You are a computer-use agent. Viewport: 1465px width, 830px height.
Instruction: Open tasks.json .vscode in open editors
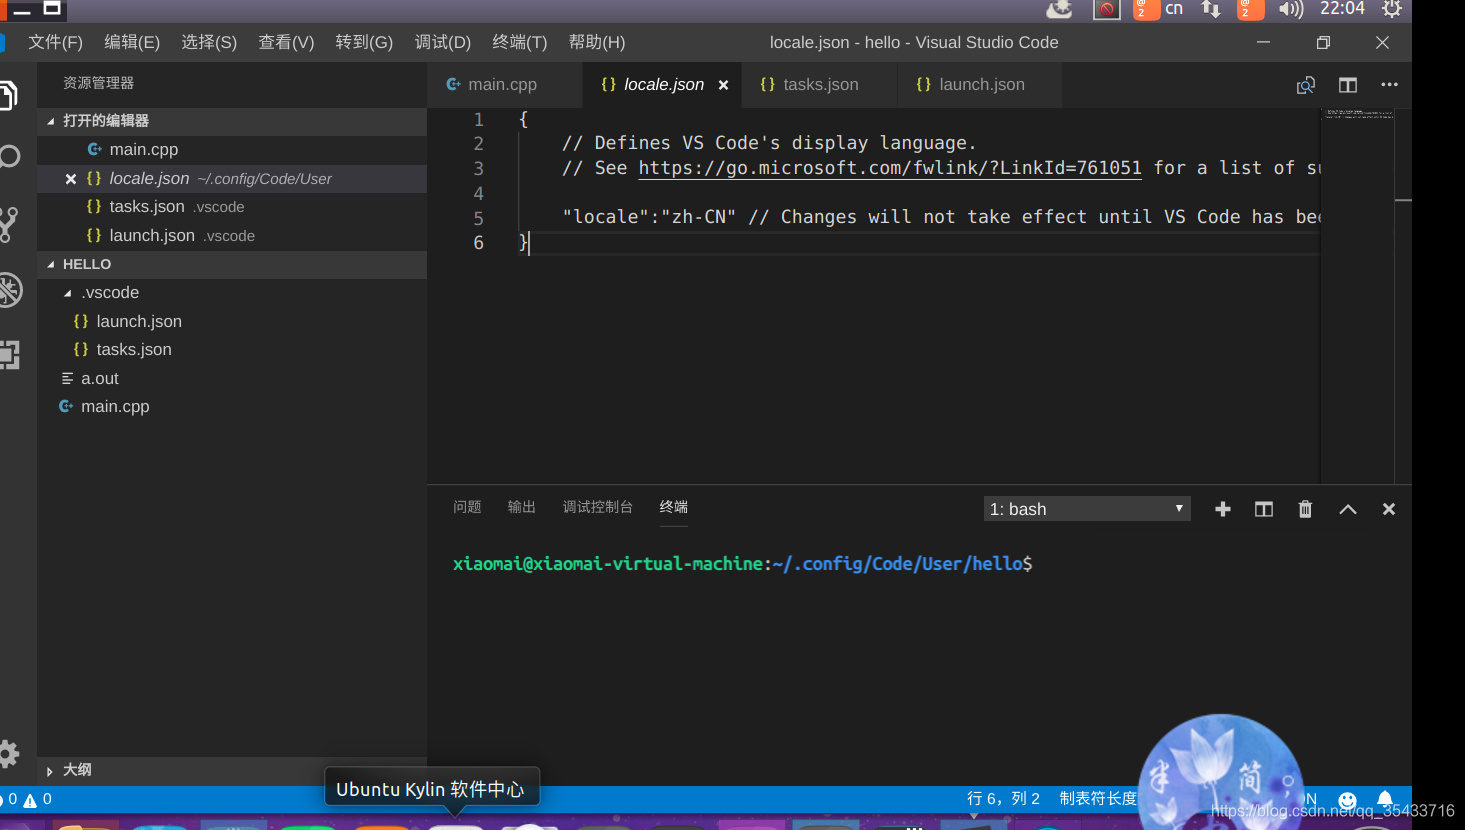pyautogui.click(x=232, y=207)
